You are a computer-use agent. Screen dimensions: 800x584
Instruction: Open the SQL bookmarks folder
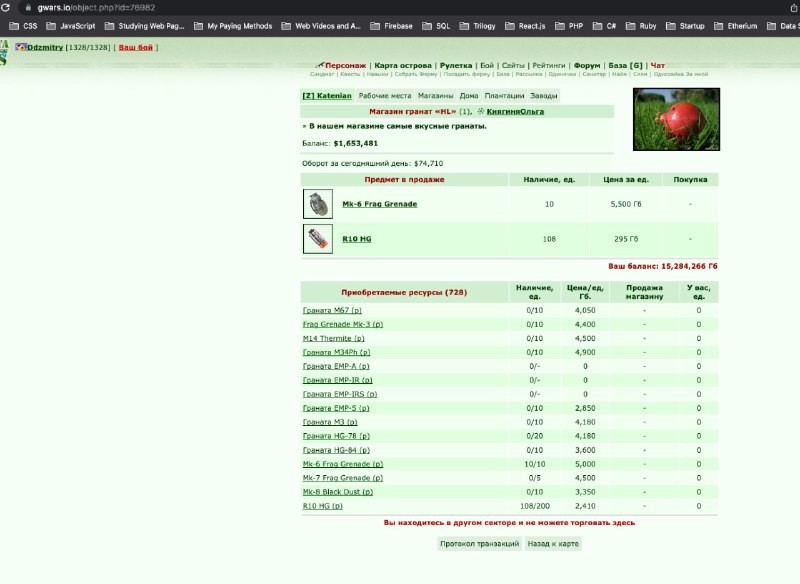tap(436, 26)
